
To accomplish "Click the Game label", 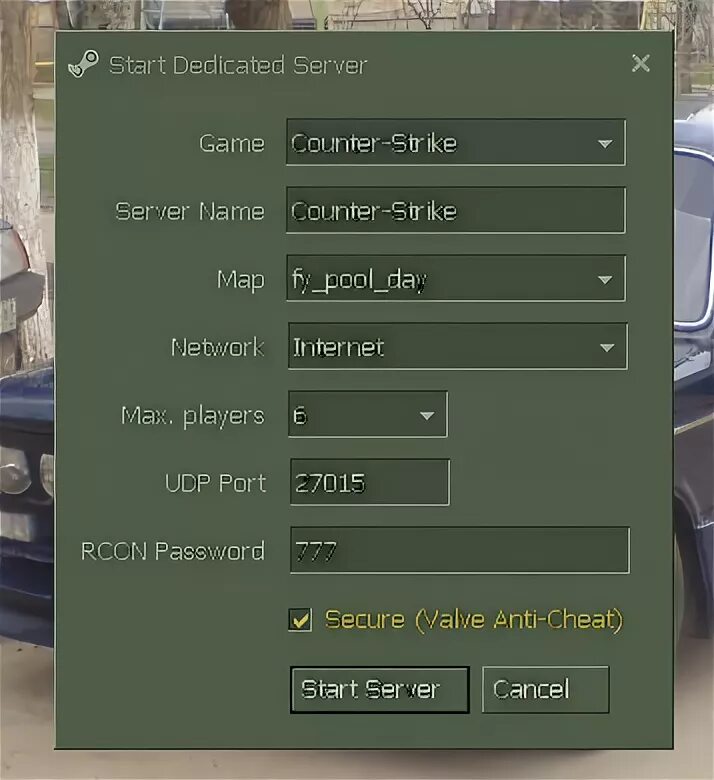I will (231, 143).
